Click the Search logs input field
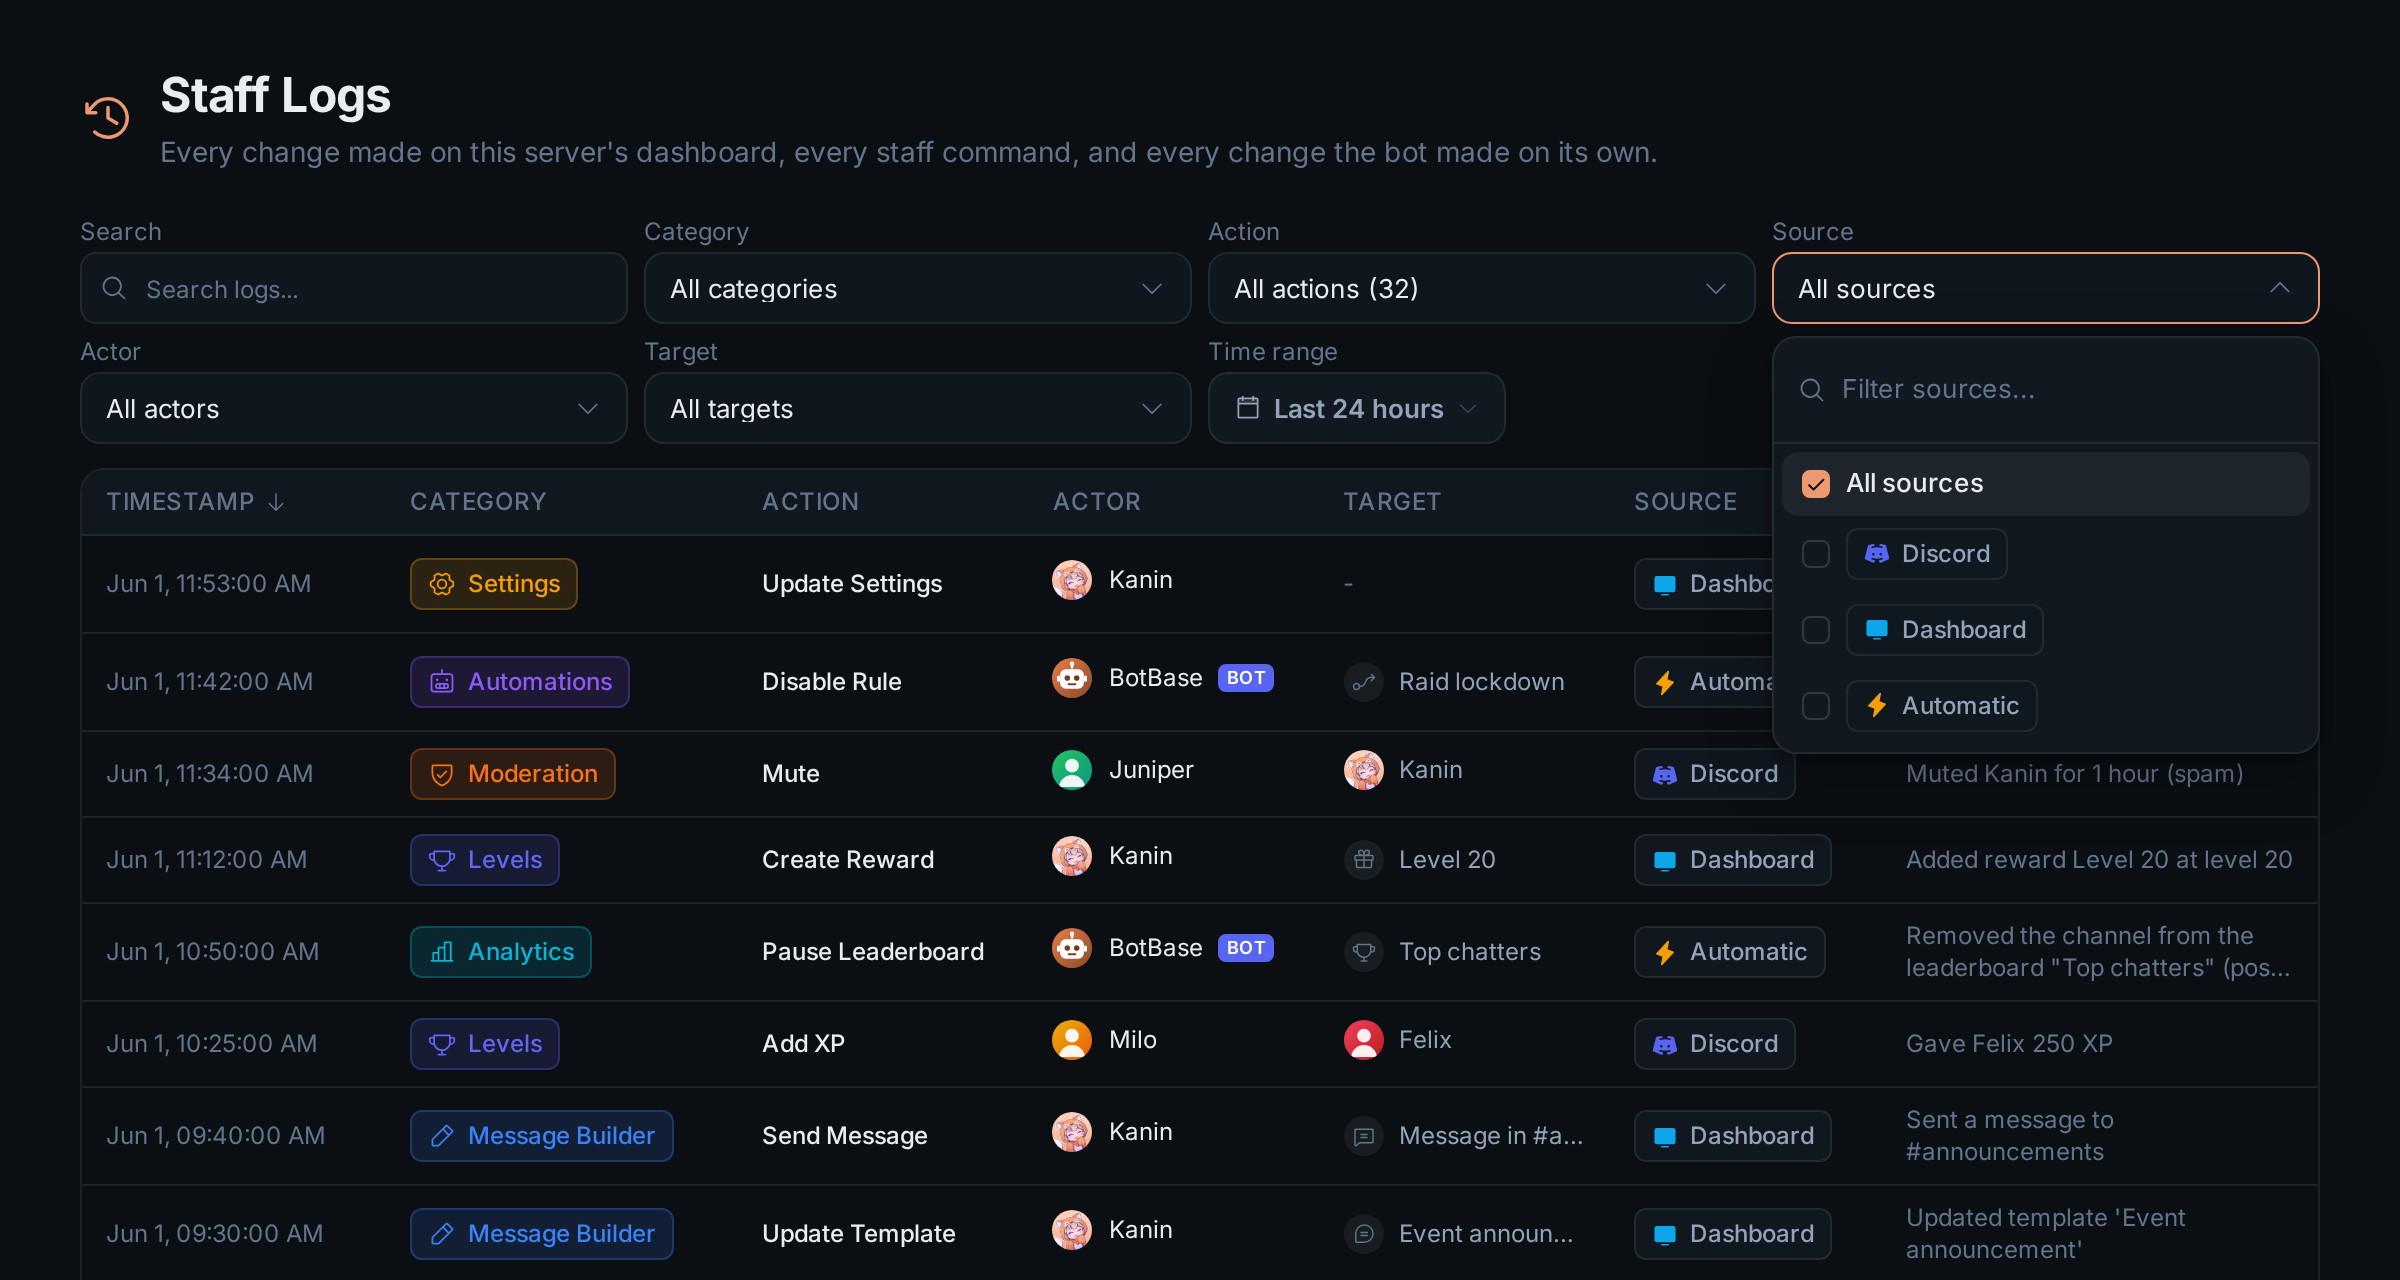This screenshot has width=2400, height=1280. tap(354, 288)
